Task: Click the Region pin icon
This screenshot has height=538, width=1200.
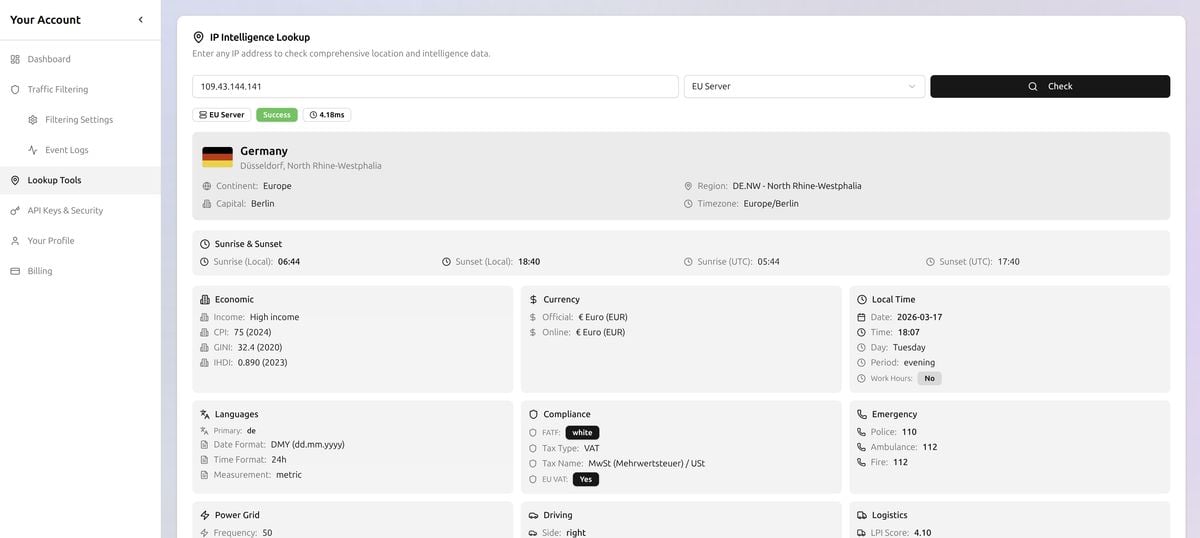Action: click(688, 186)
